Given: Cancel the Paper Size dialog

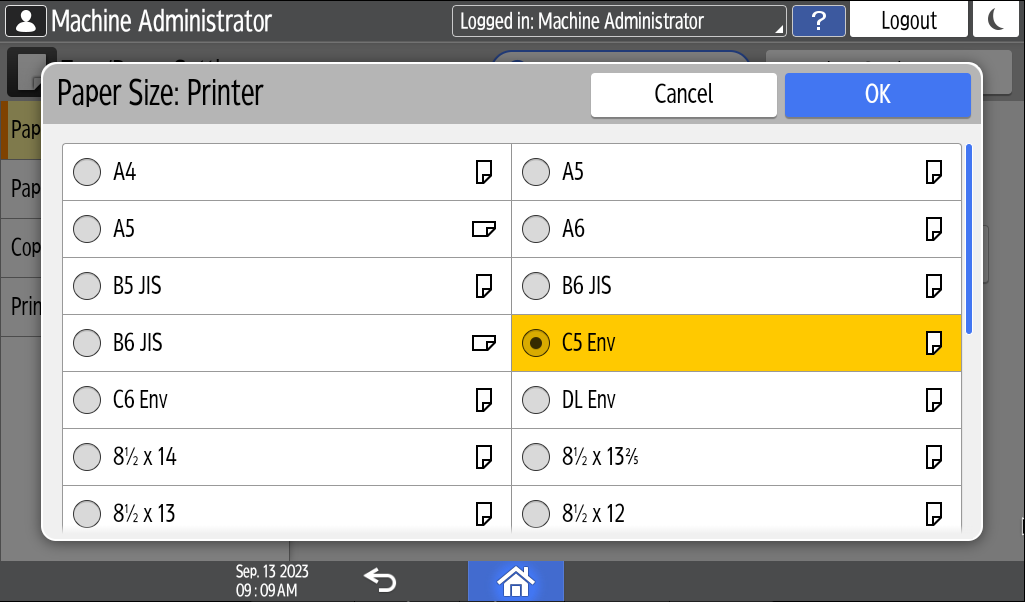Looking at the screenshot, I should (x=683, y=94).
